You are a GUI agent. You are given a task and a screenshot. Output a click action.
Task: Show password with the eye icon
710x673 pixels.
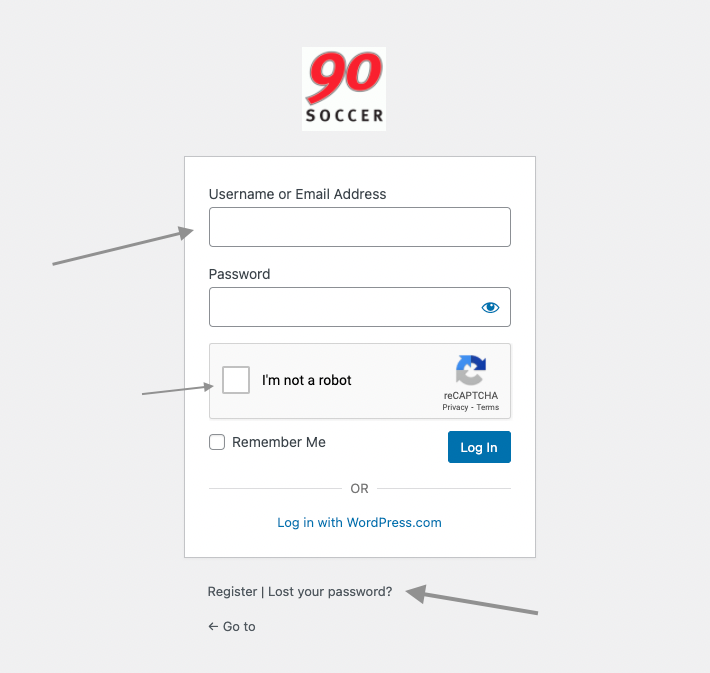[490, 308]
